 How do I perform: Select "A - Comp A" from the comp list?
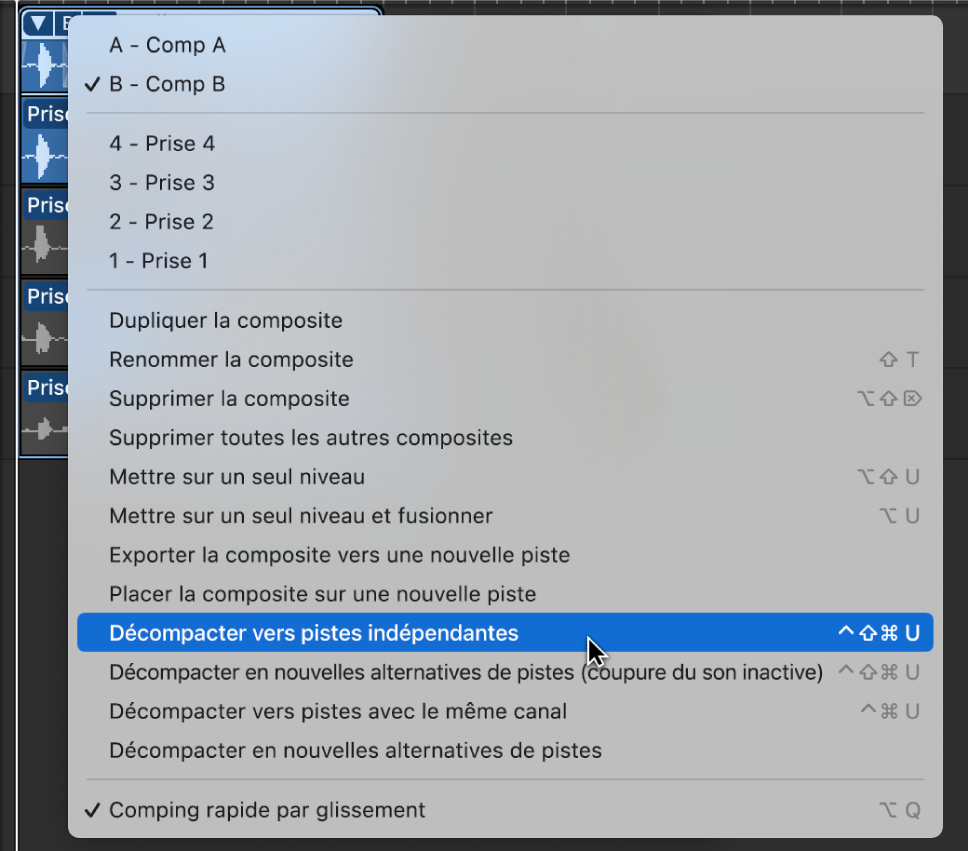tap(167, 45)
